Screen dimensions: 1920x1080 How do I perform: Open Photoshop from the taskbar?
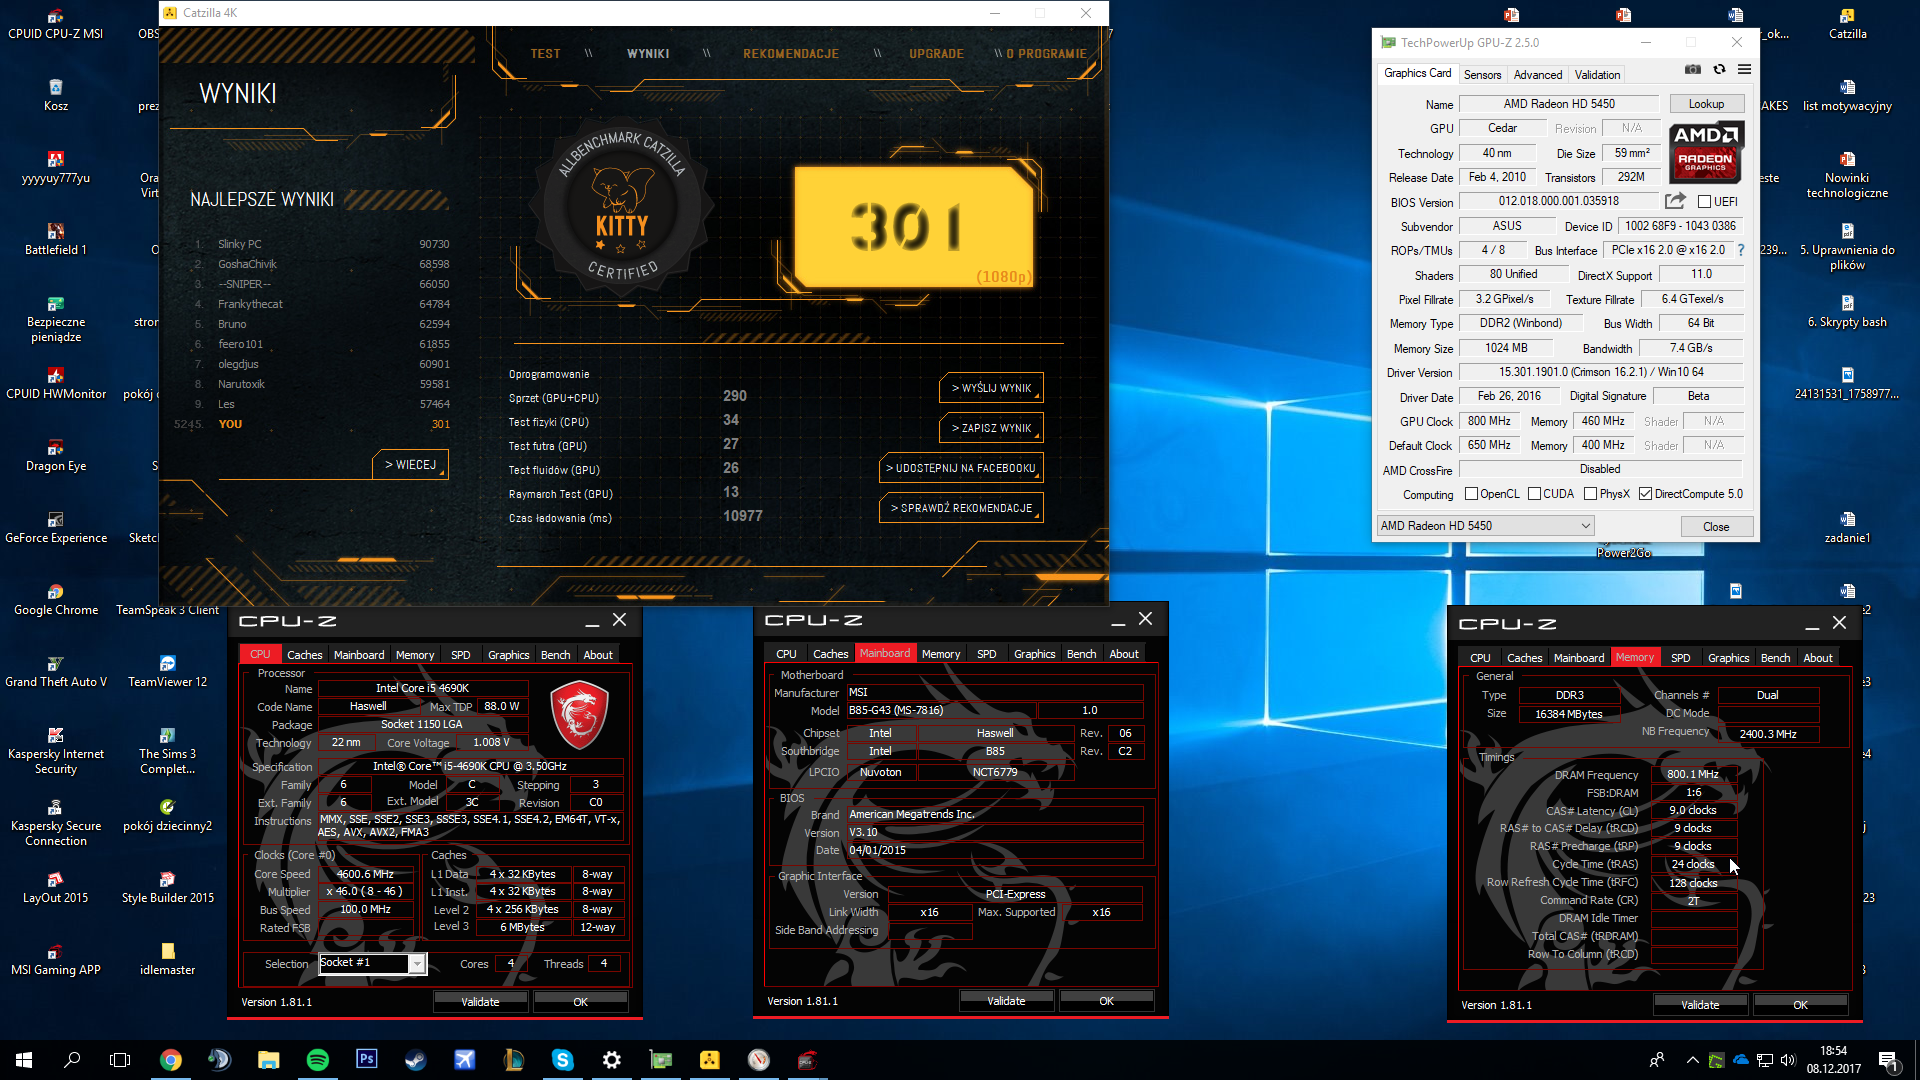click(367, 1060)
